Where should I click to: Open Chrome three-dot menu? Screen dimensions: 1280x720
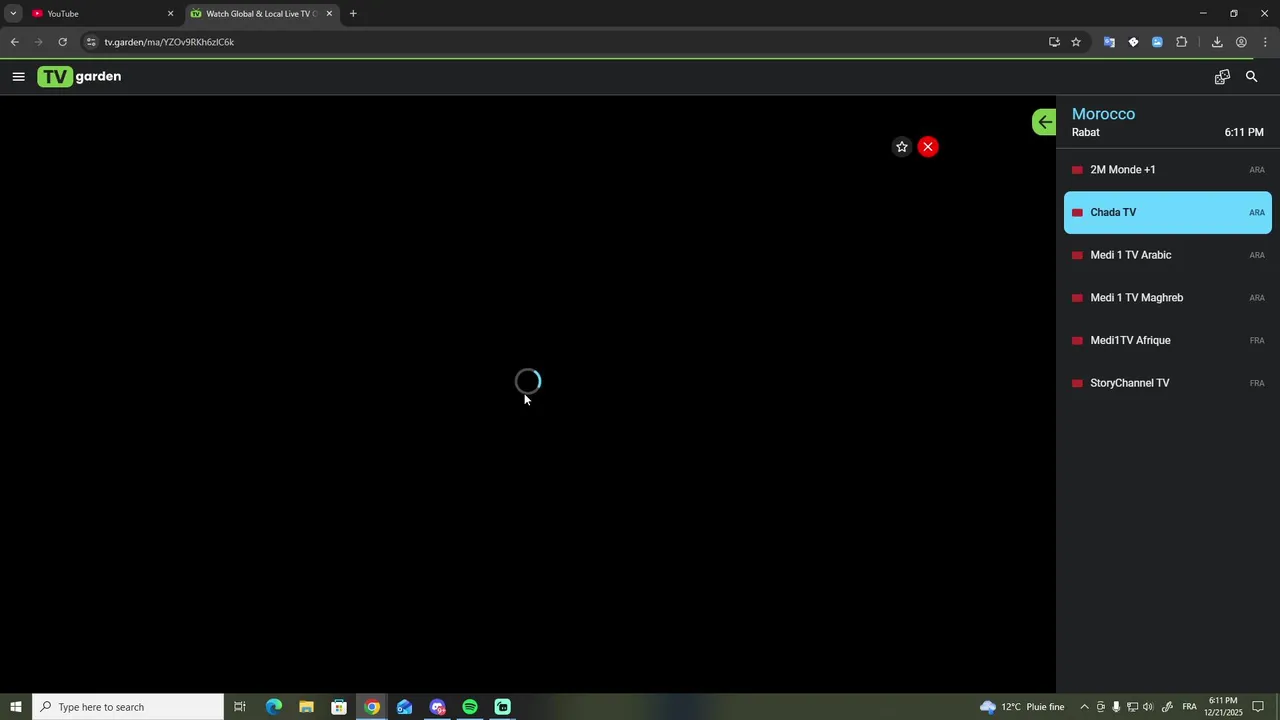coord(1265,42)
